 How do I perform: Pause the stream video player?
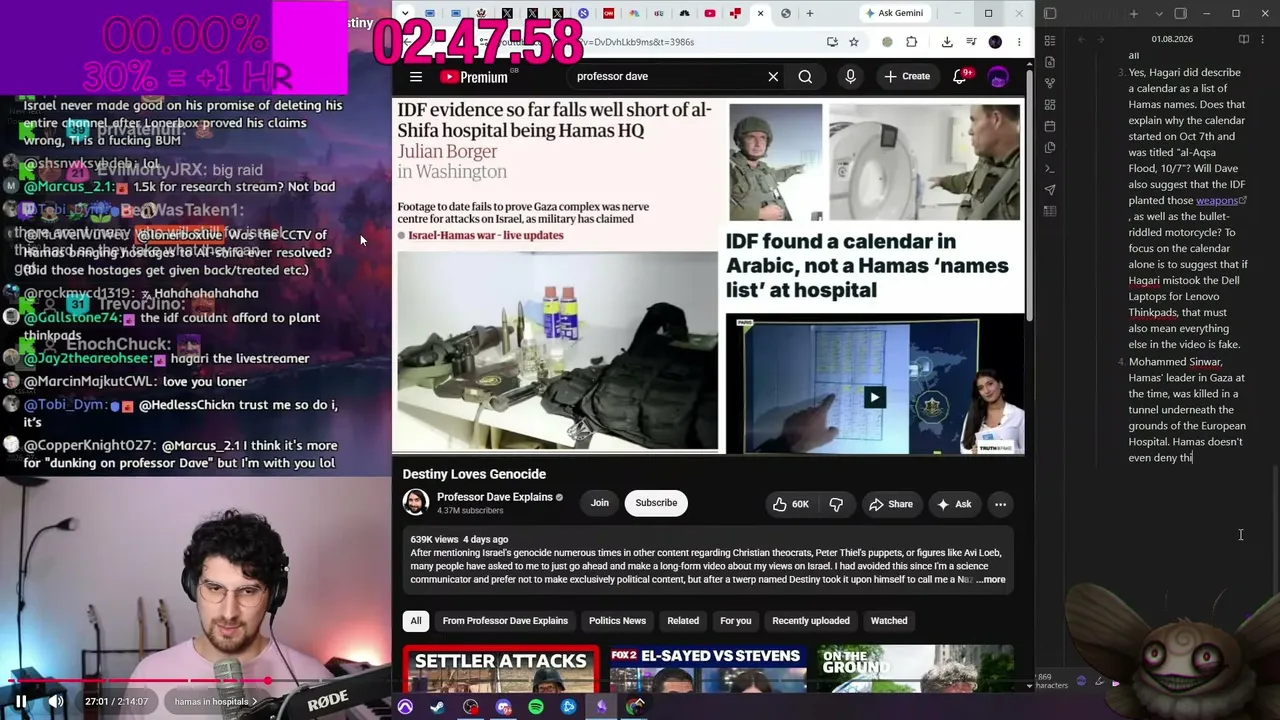tap(21, 701)
